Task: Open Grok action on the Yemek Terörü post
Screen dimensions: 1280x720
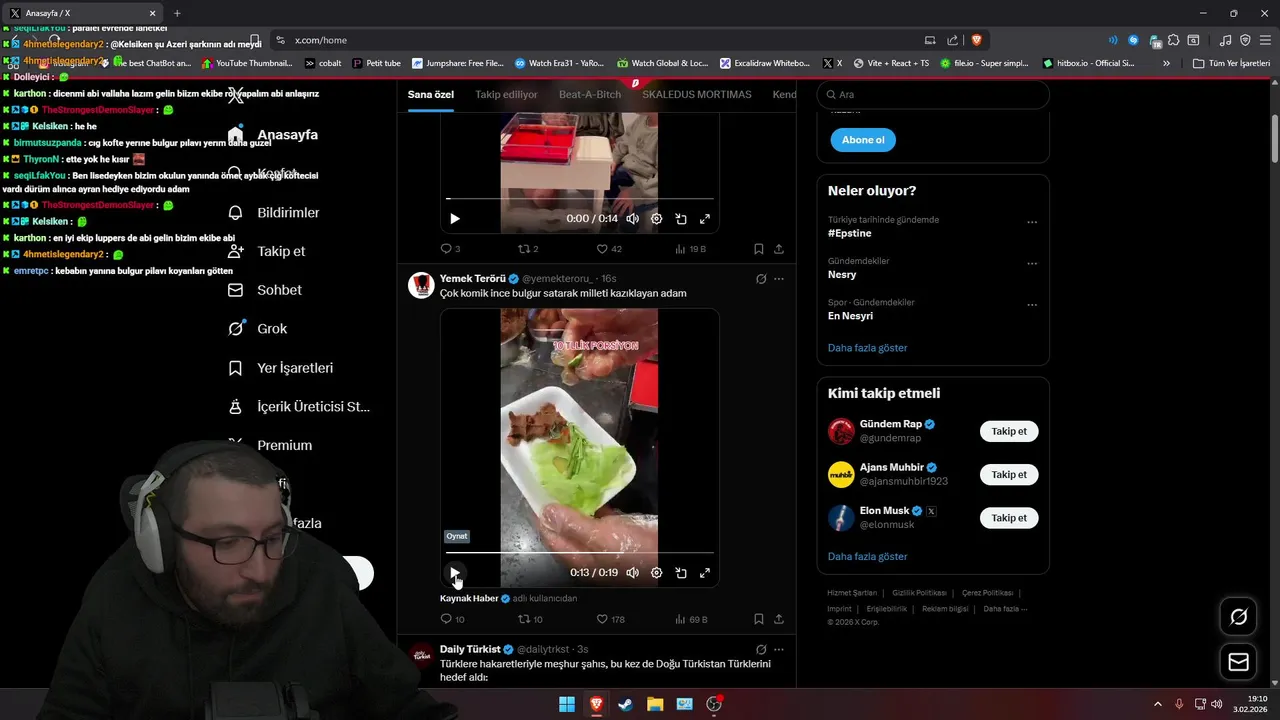Action: (x=761, y=279)
